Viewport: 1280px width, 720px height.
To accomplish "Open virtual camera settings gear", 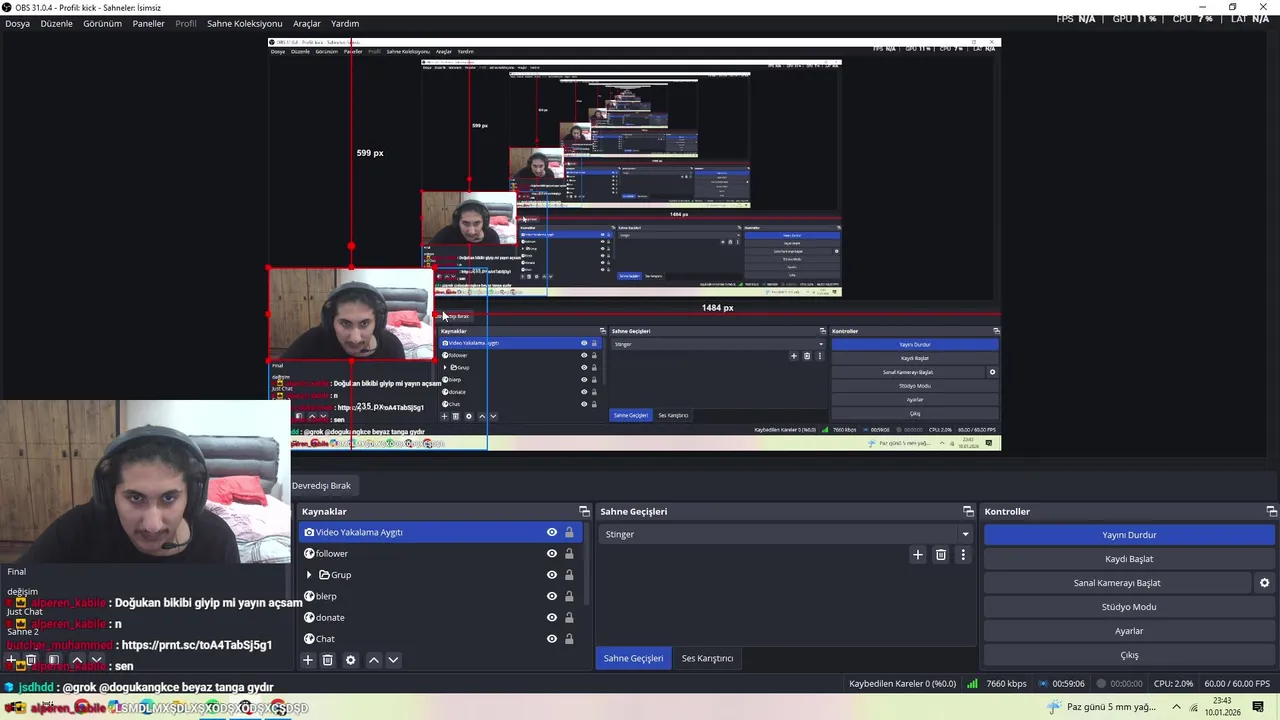I will click(1264, 583).
